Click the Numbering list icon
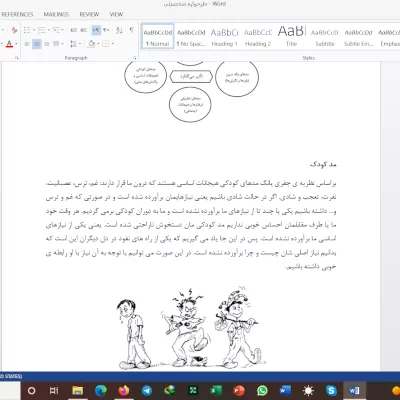Screen dimensions: 400x400 point(41,30)
